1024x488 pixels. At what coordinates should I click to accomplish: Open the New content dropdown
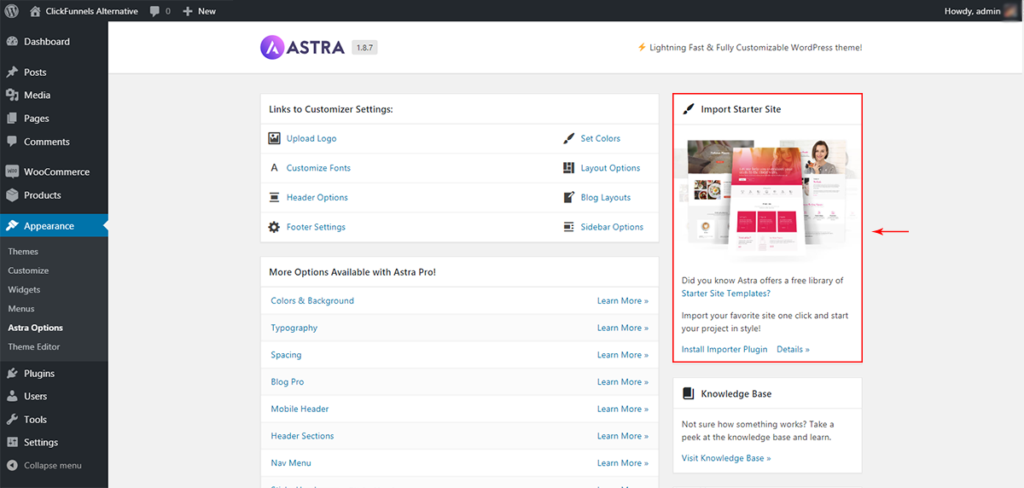(x=199, y=11)
